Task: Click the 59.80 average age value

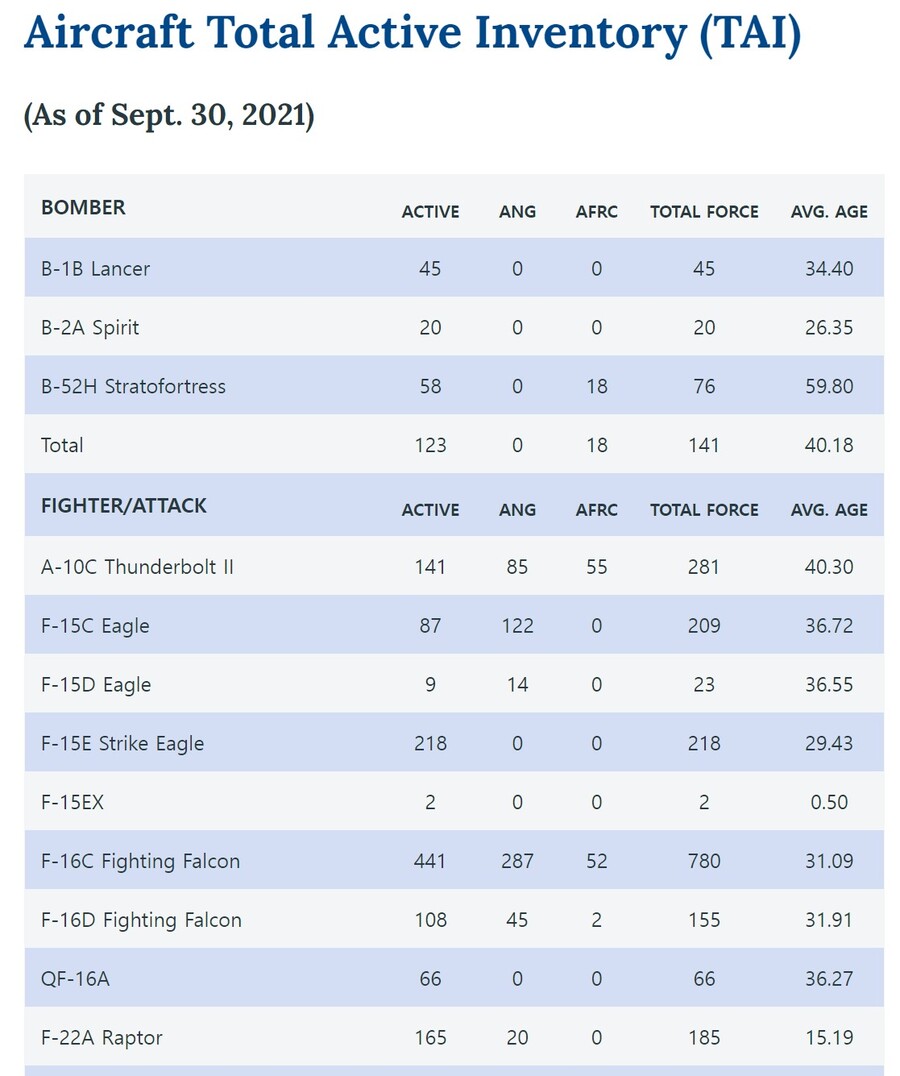Action: tap(829, 387)
